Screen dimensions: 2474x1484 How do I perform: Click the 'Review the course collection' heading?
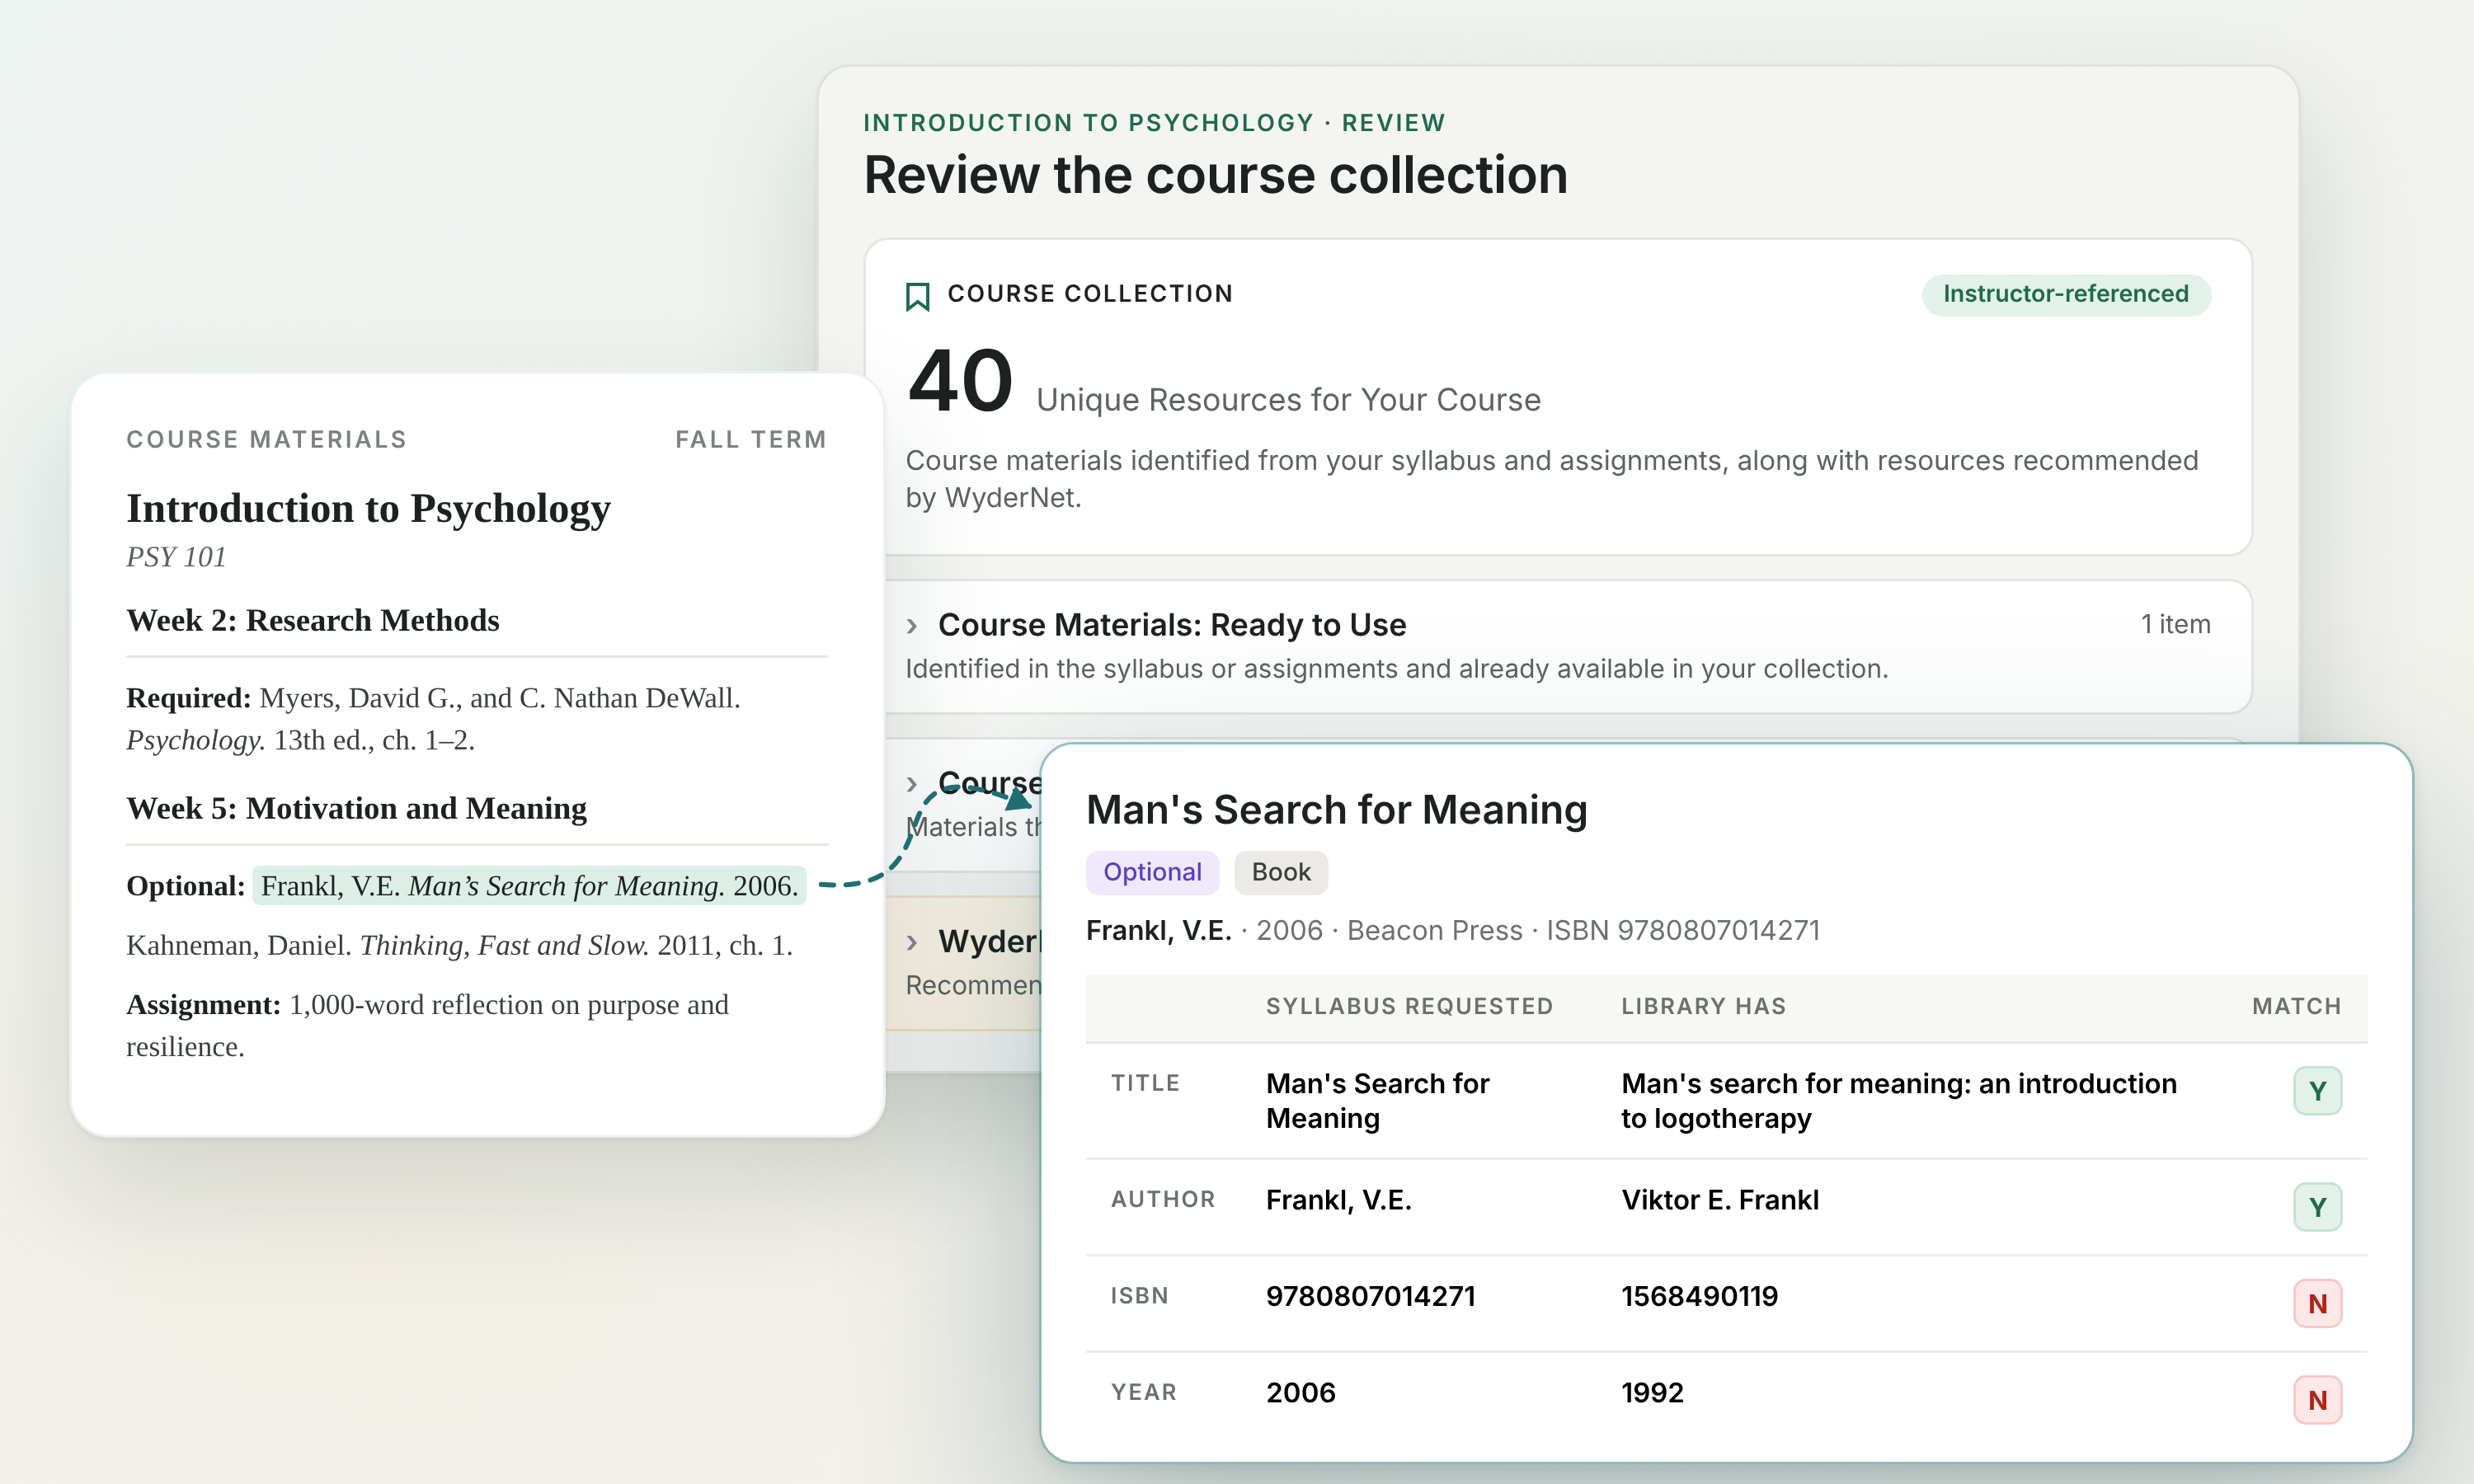coord(1215,175)
